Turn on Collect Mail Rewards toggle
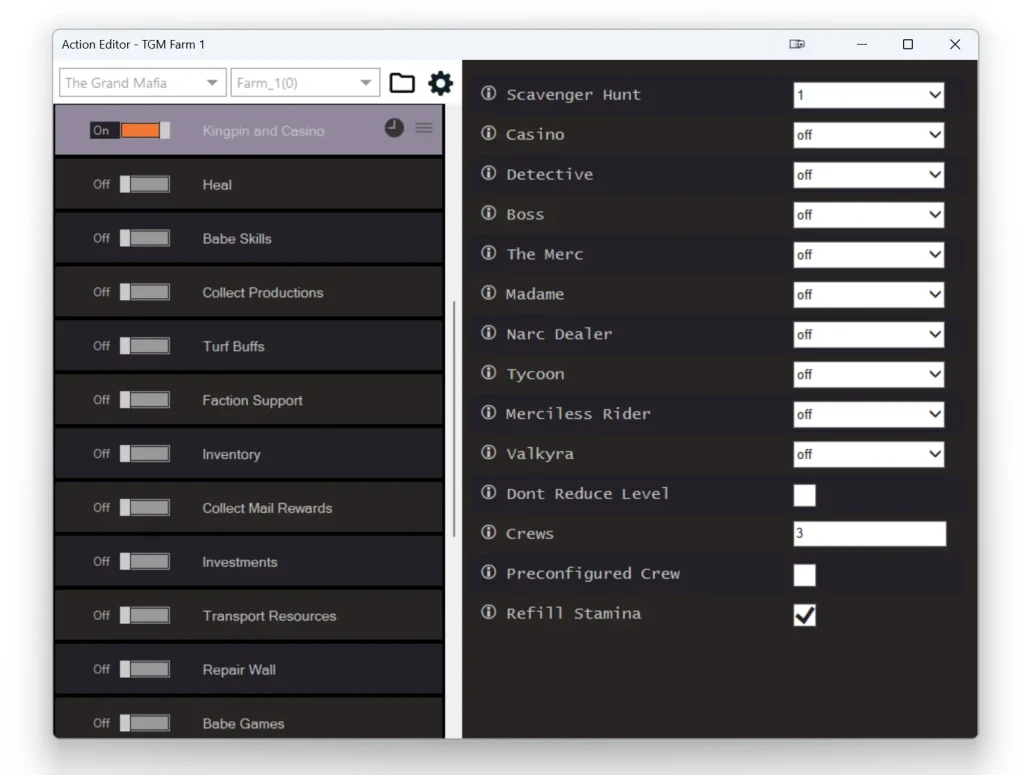1024x775 pixels. [x=145, y=508]
